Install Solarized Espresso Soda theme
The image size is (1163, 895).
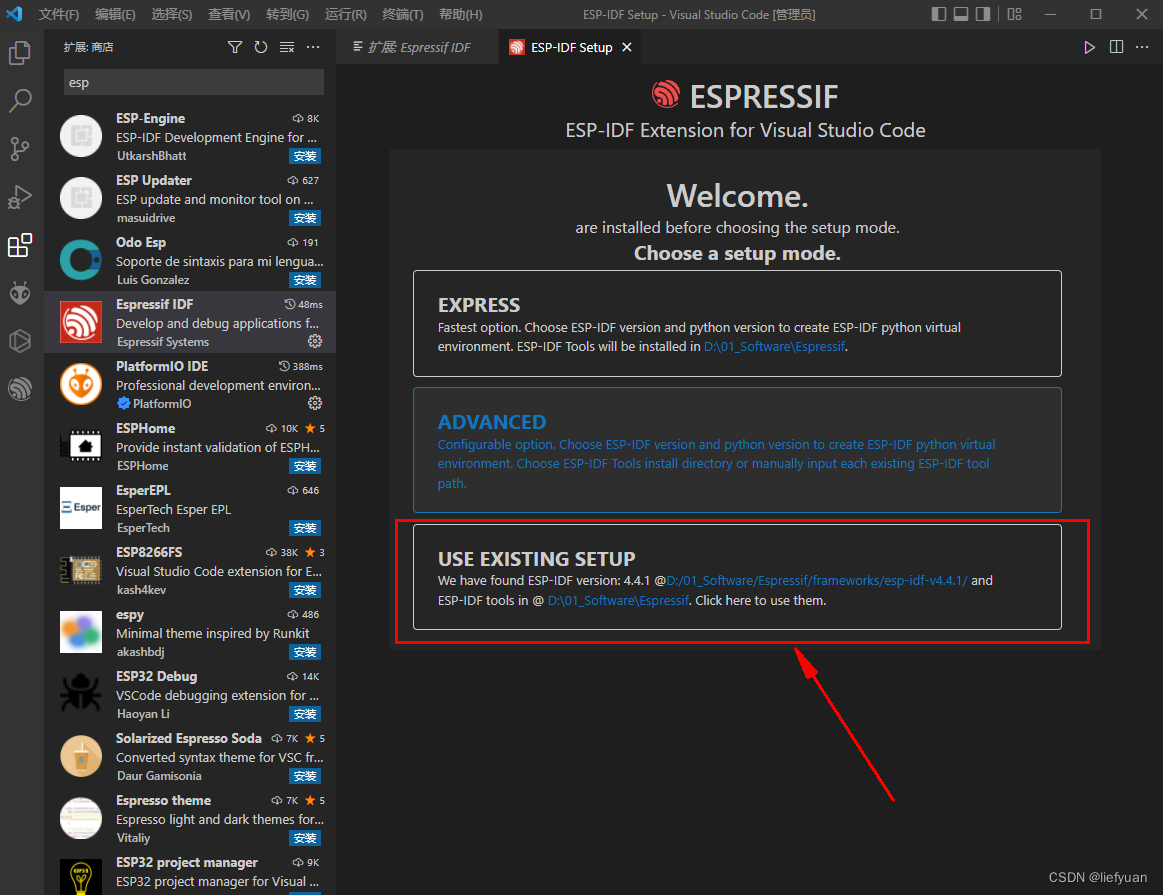[x=305, y=776]
